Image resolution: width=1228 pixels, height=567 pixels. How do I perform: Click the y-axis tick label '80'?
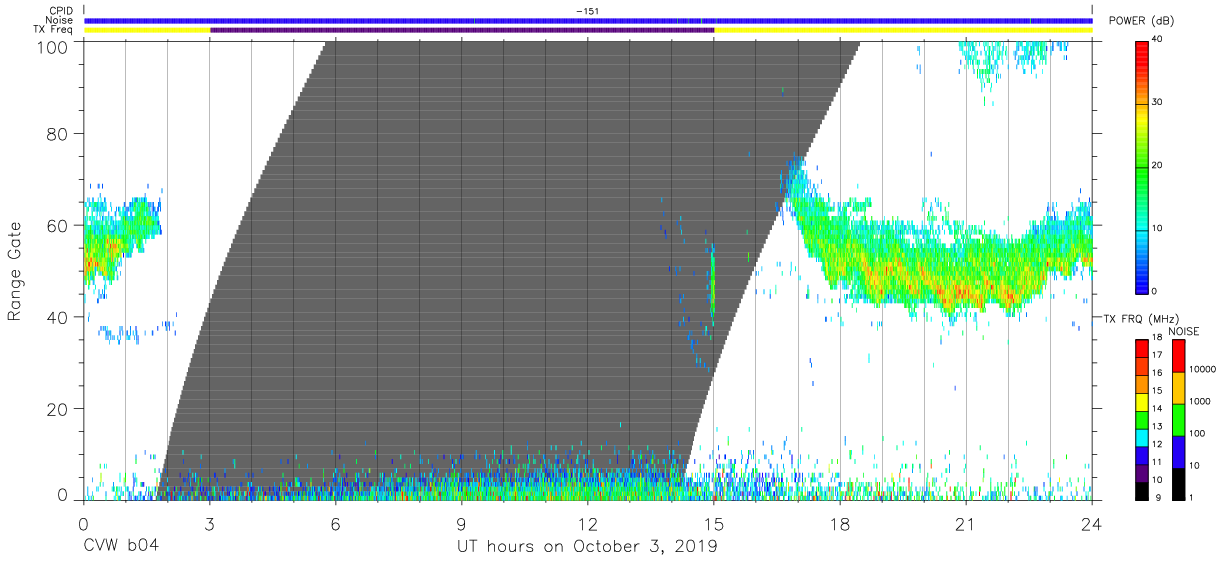(x=59, y=133)
